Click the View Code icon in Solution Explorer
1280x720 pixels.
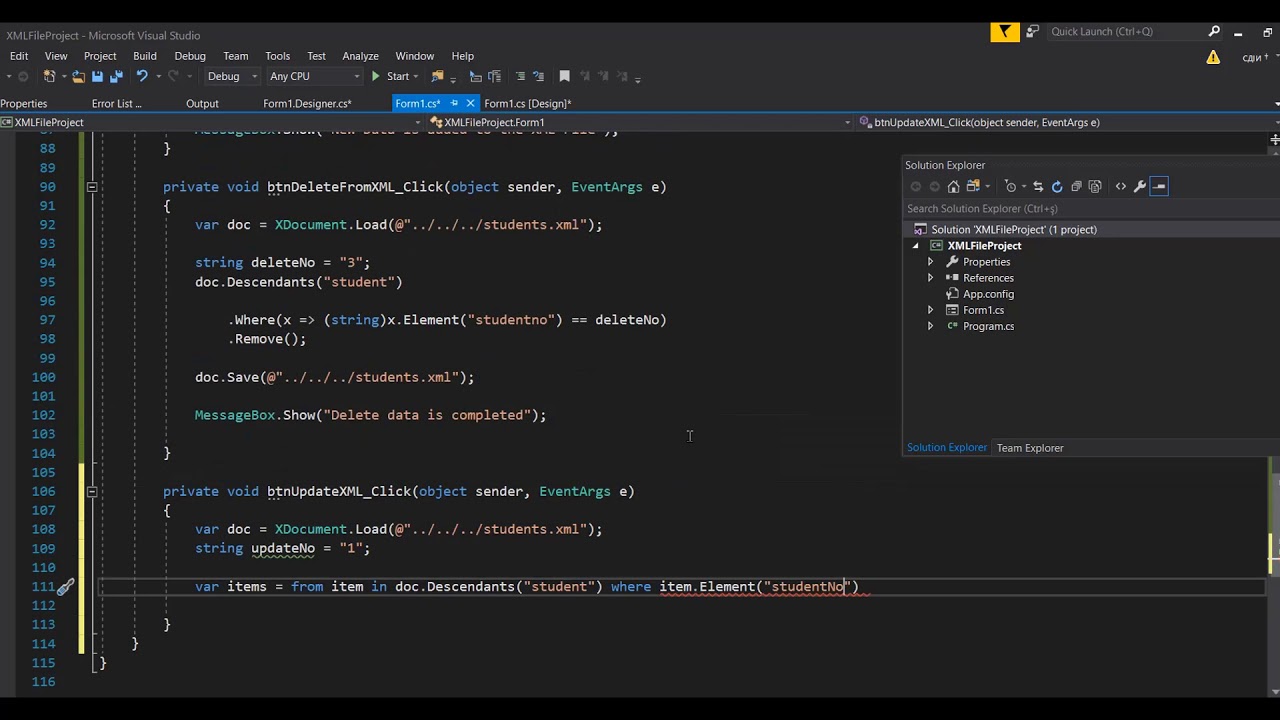tap(1120, 186)
